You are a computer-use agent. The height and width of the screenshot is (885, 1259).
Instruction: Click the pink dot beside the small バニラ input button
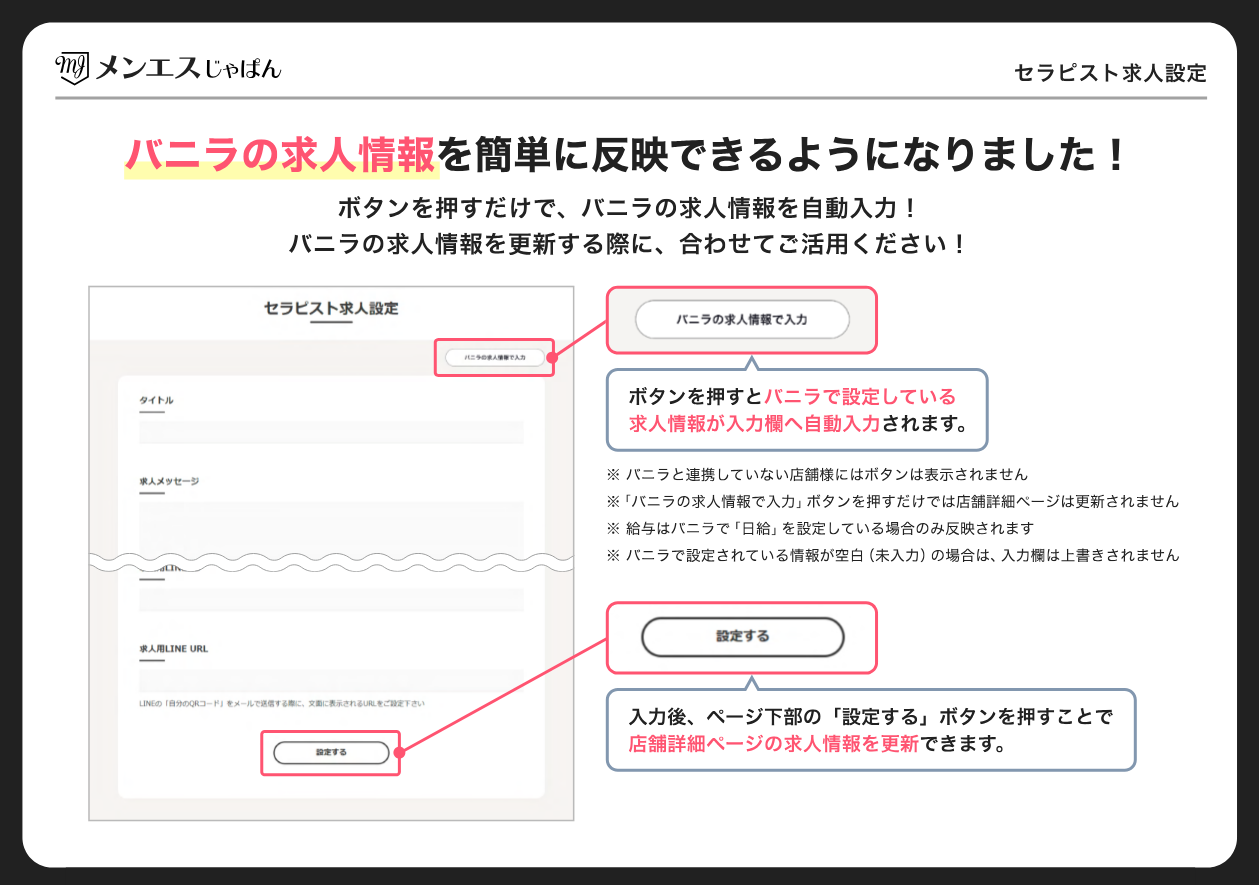pyautogui.click(x=552, y=356)
